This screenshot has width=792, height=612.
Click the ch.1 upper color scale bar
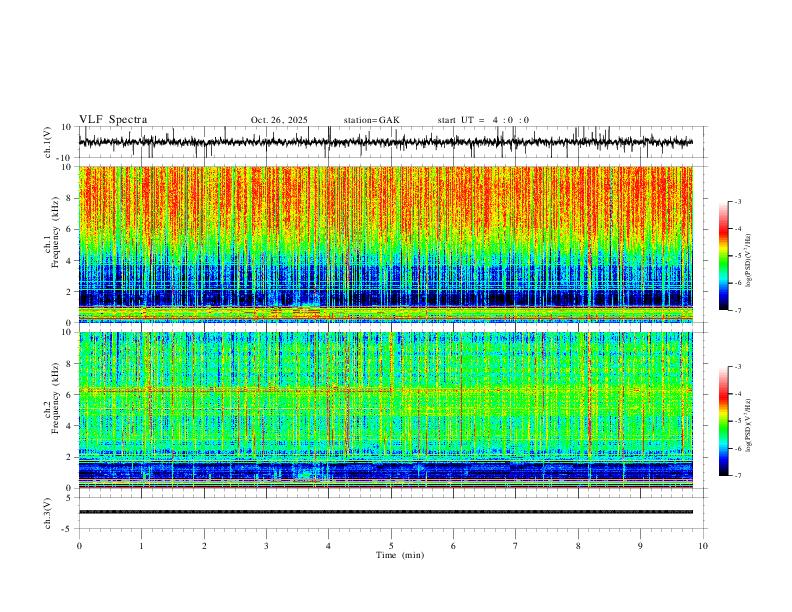point(723,256)
